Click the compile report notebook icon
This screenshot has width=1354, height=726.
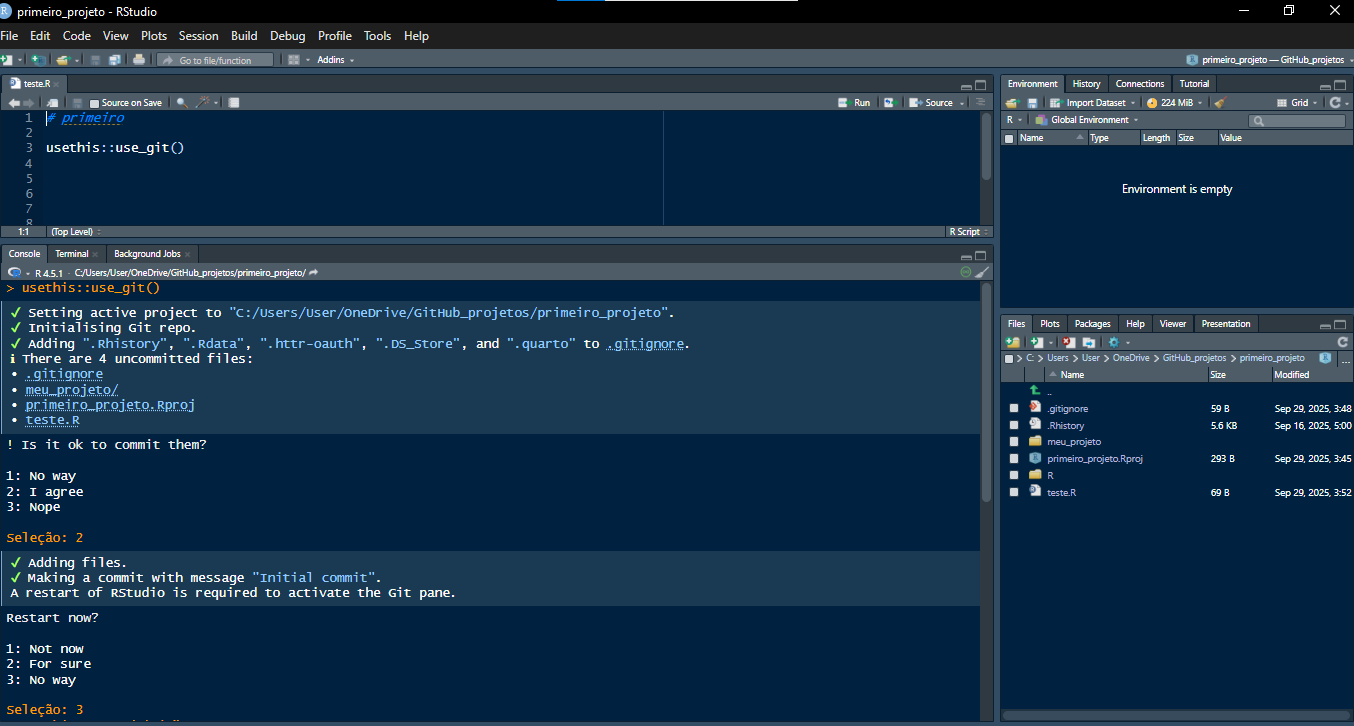(233, 103)
